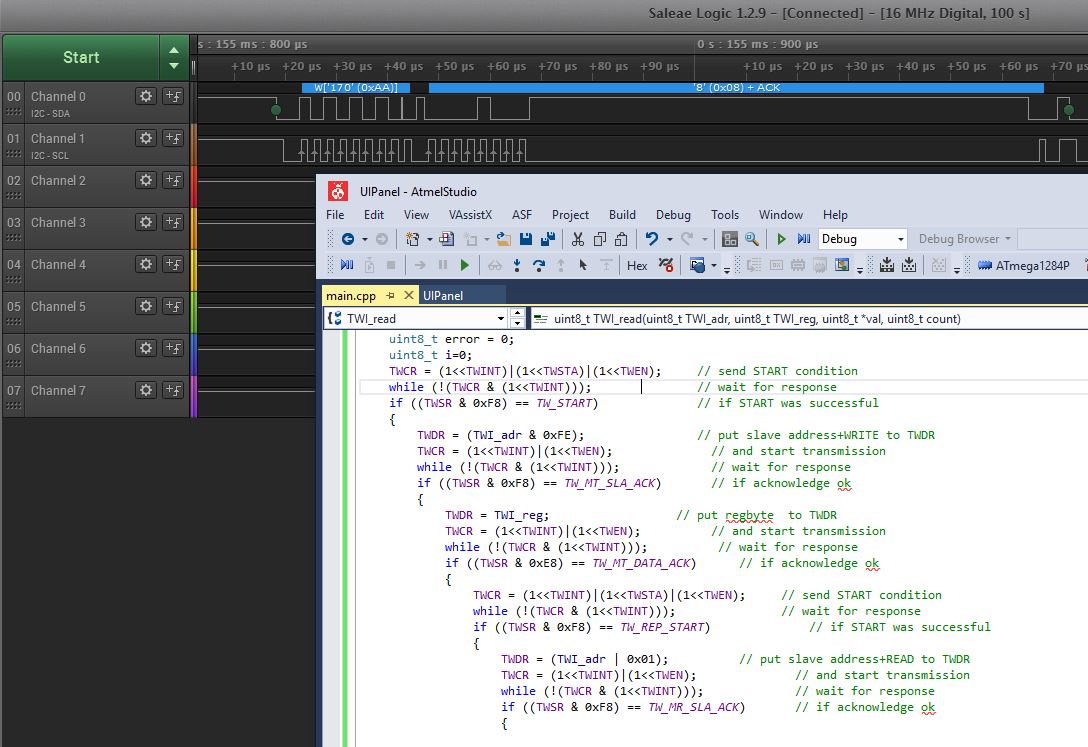Toggle Channel 7 trigger edge button

click(173, 390)
